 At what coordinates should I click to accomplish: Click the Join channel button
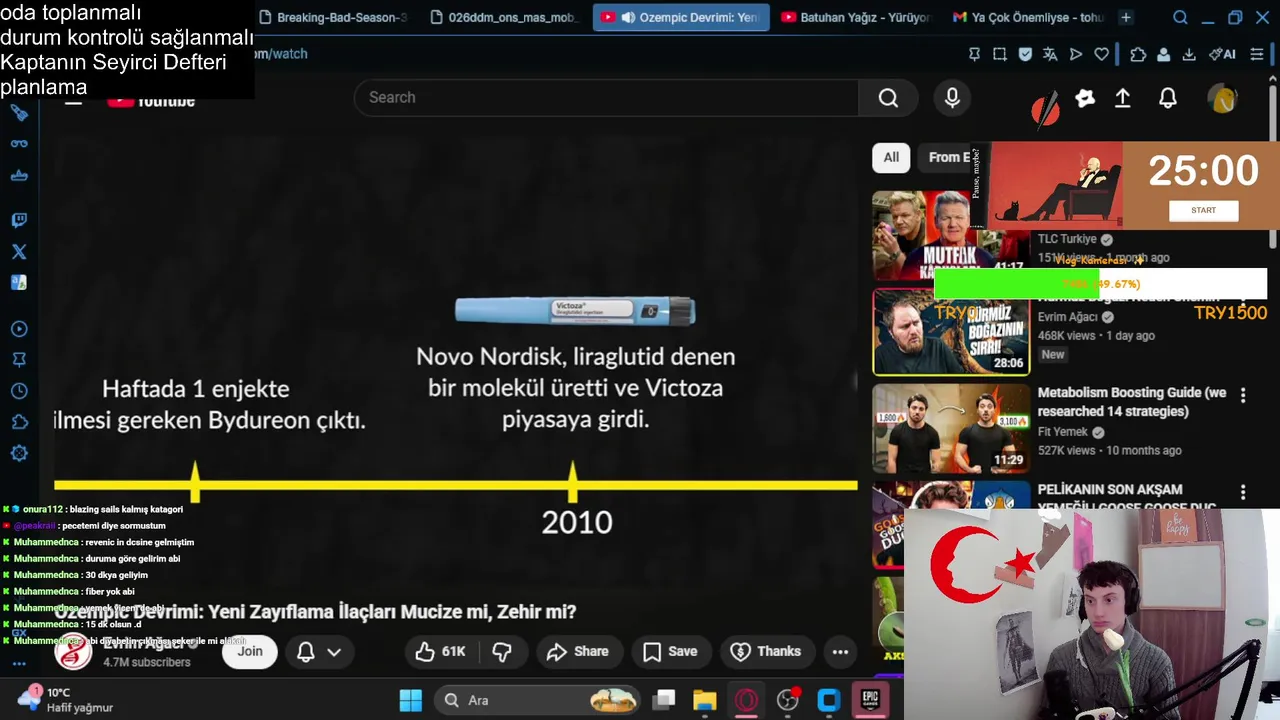click(250, 652)
